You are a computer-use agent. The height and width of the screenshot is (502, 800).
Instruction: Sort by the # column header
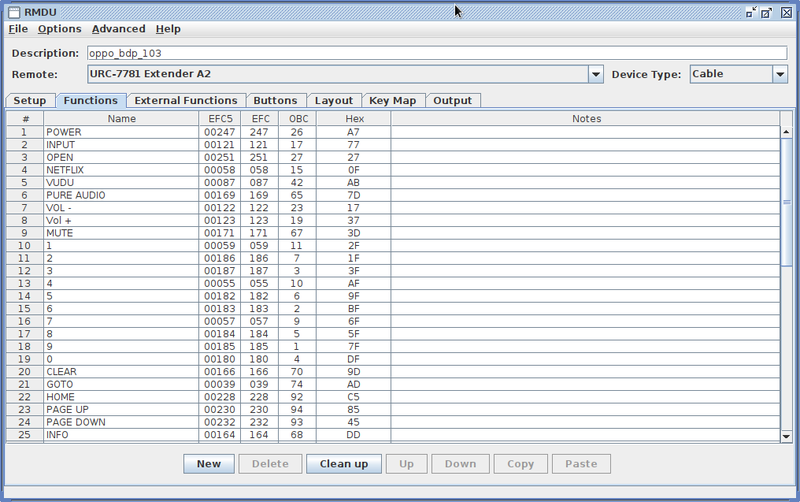[25, 119]
